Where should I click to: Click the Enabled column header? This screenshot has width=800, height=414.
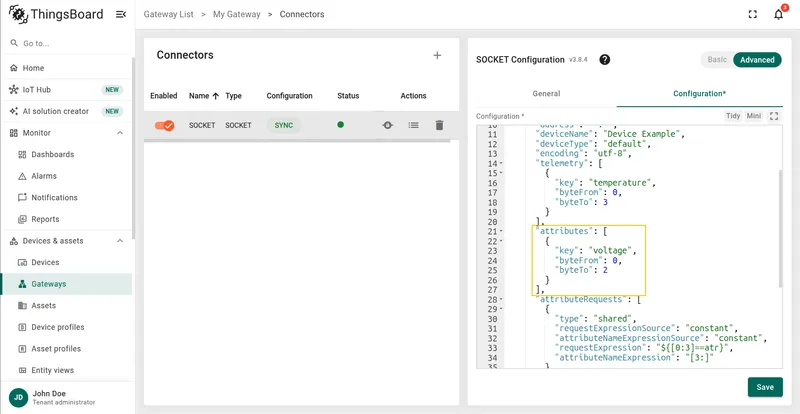pos(164,95)
